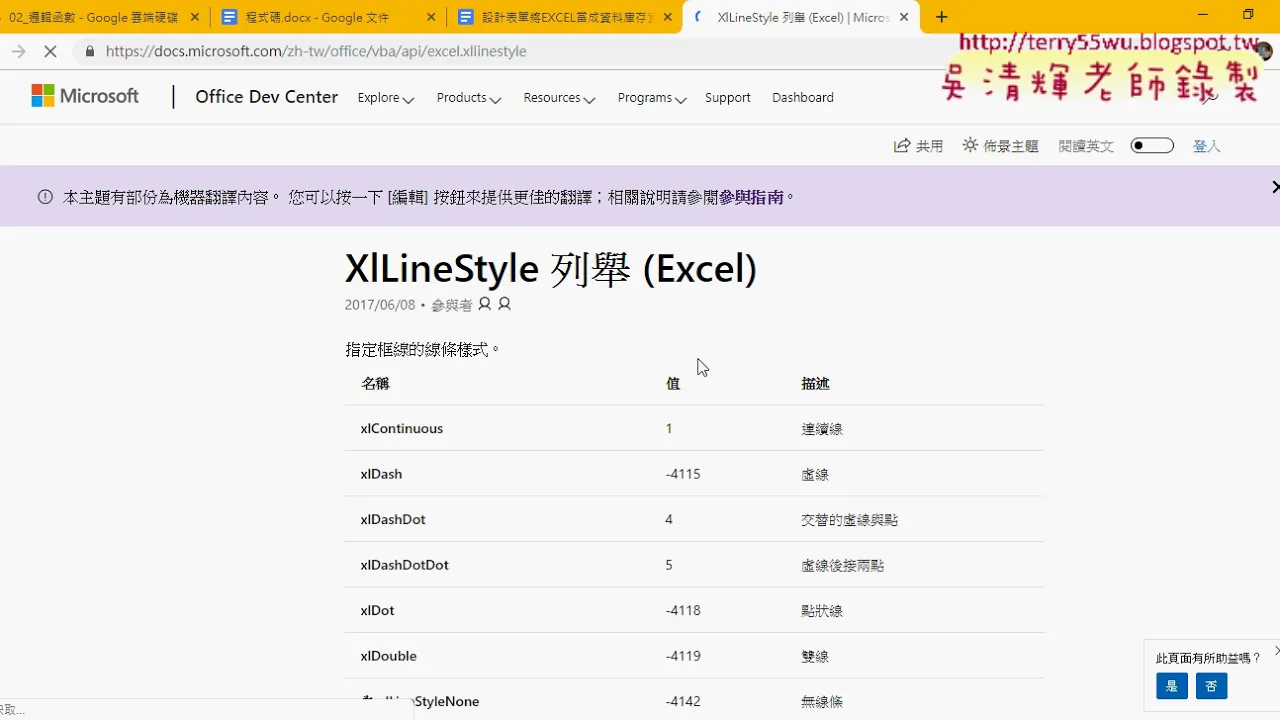This screenshot has width=1280, height=720.
Task: Click the XlLineStyle 列舉 (Excel) heading
Action: coord(551,269)
